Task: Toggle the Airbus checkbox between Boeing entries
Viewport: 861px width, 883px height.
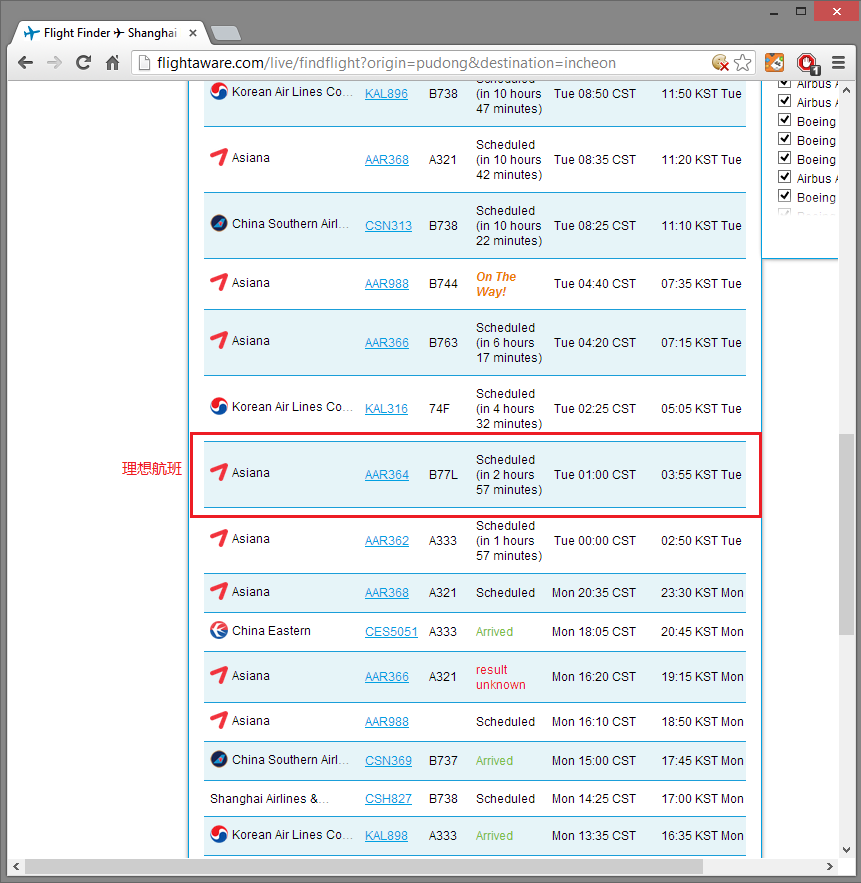Action: point(784,177)
